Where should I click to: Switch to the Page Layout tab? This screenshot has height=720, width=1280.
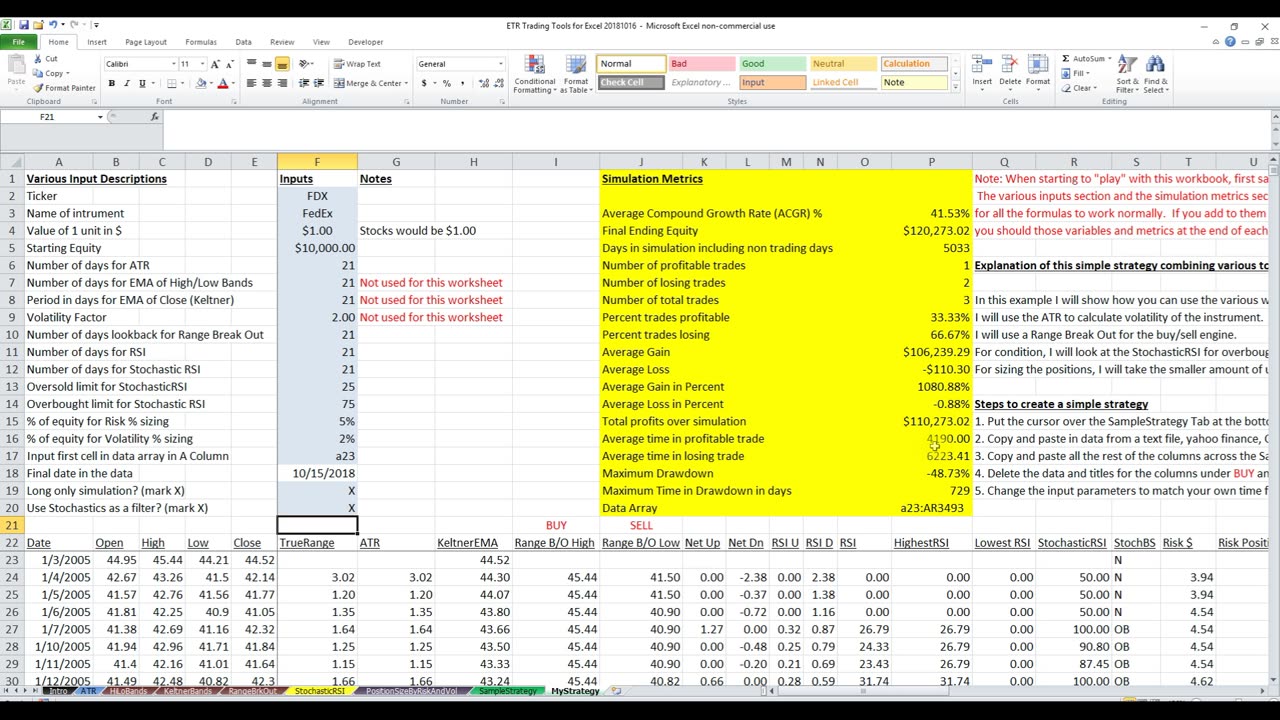[x=146, y=42]
